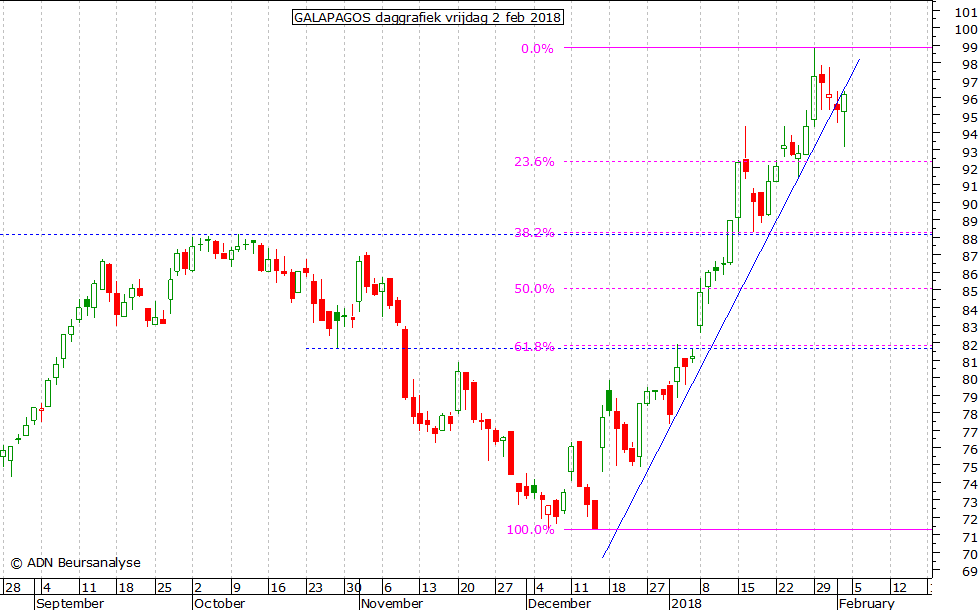Click price 69 on the right axis

[970, 572]
